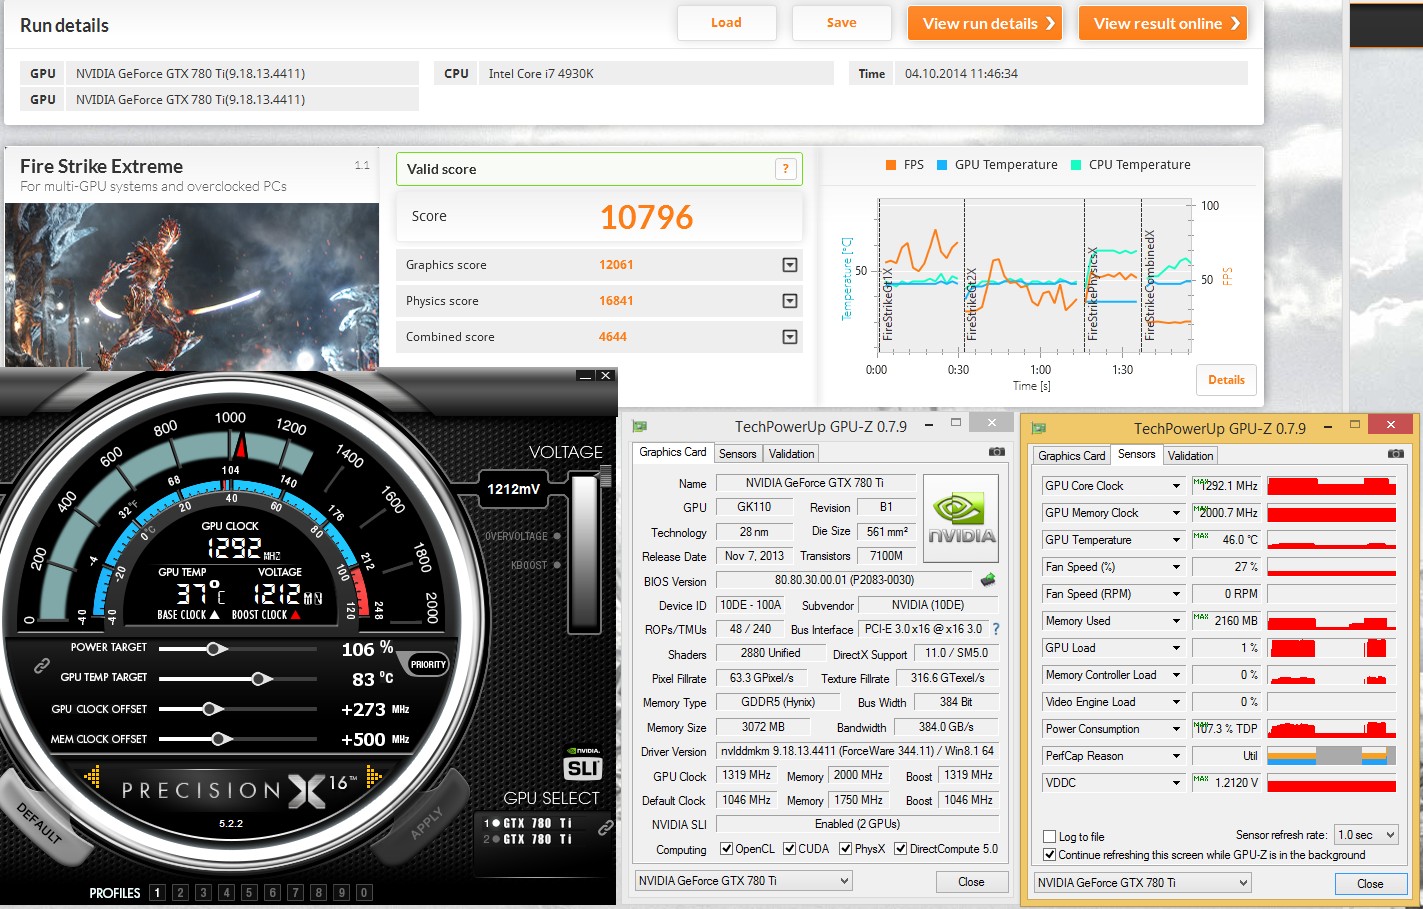Adjust the Mem Clock Offset slider
The image size is (1423, 909).
(220, 739)
